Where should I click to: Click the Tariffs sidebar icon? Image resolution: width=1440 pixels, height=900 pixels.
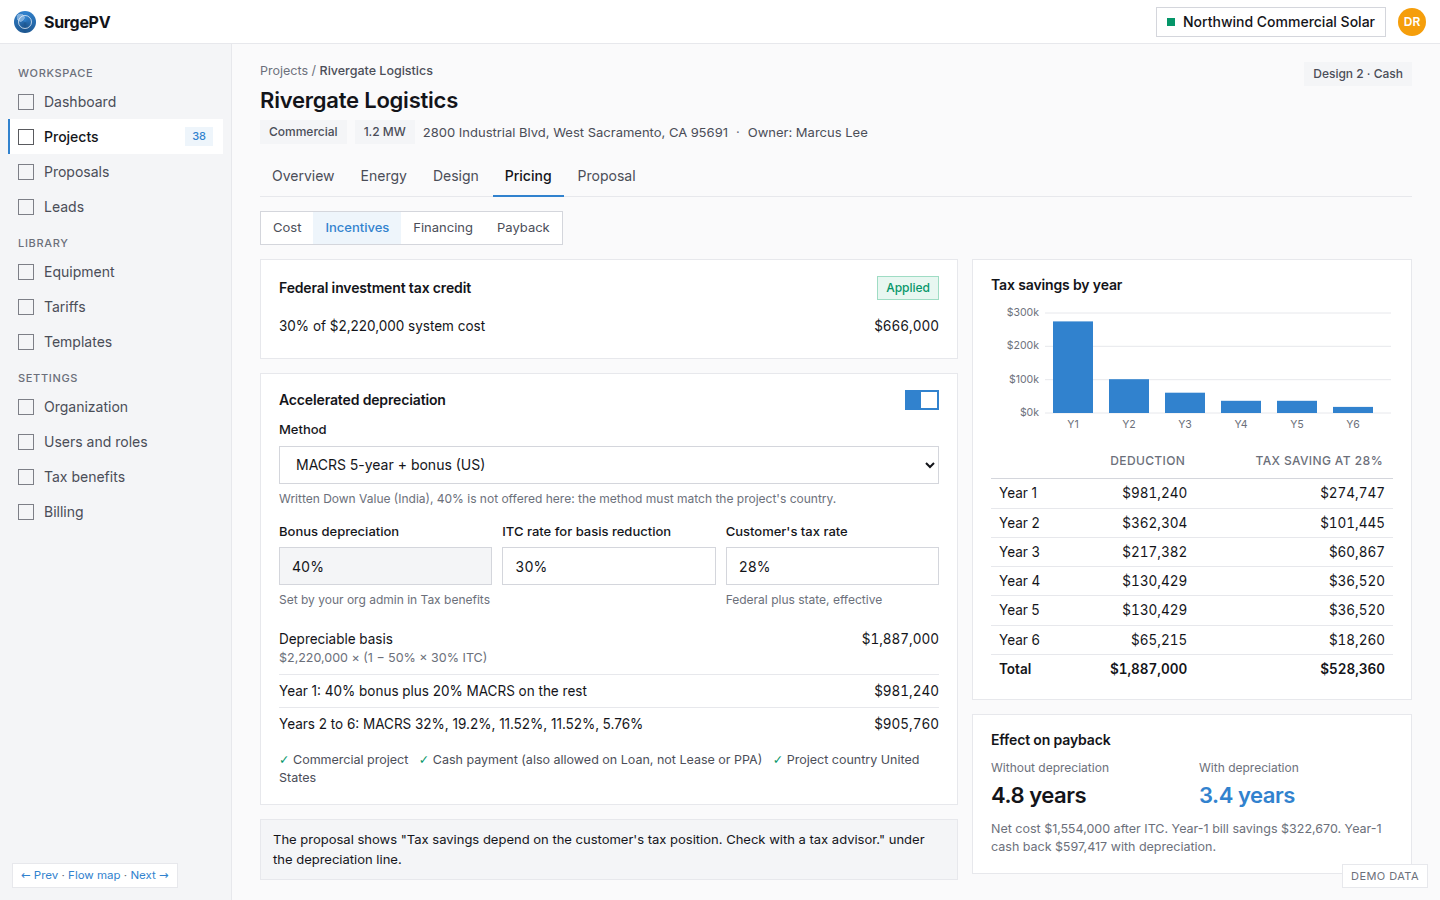coord(26,307)
